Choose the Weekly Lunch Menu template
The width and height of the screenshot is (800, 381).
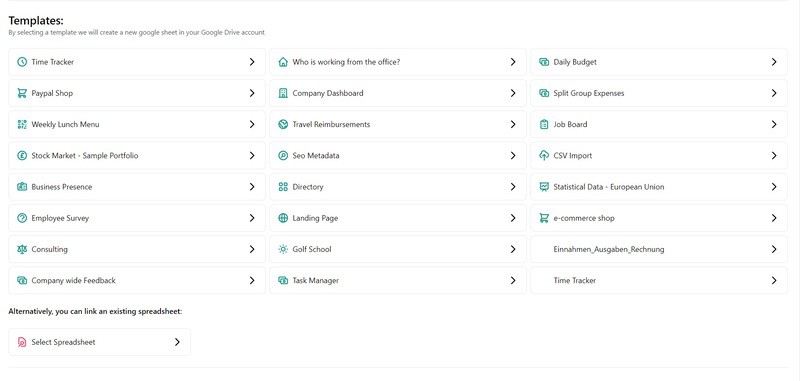click(x=137, y=124)
